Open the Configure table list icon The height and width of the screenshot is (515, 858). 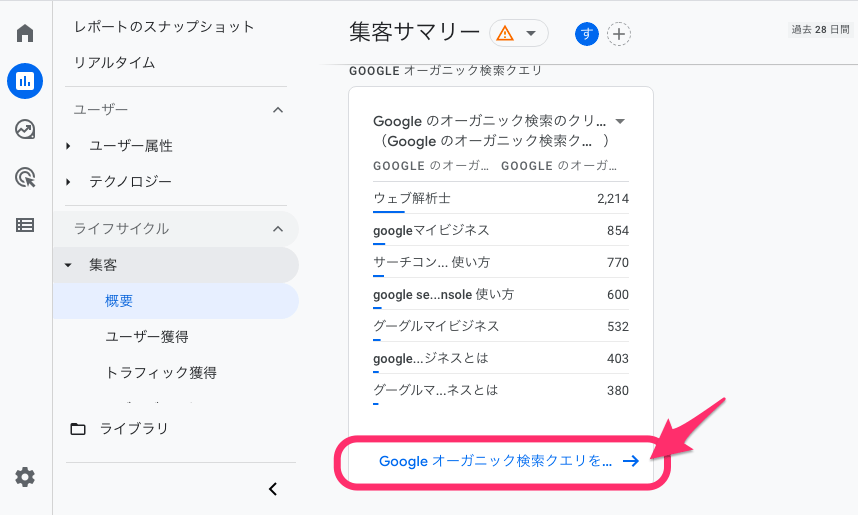tap(25, 225)
